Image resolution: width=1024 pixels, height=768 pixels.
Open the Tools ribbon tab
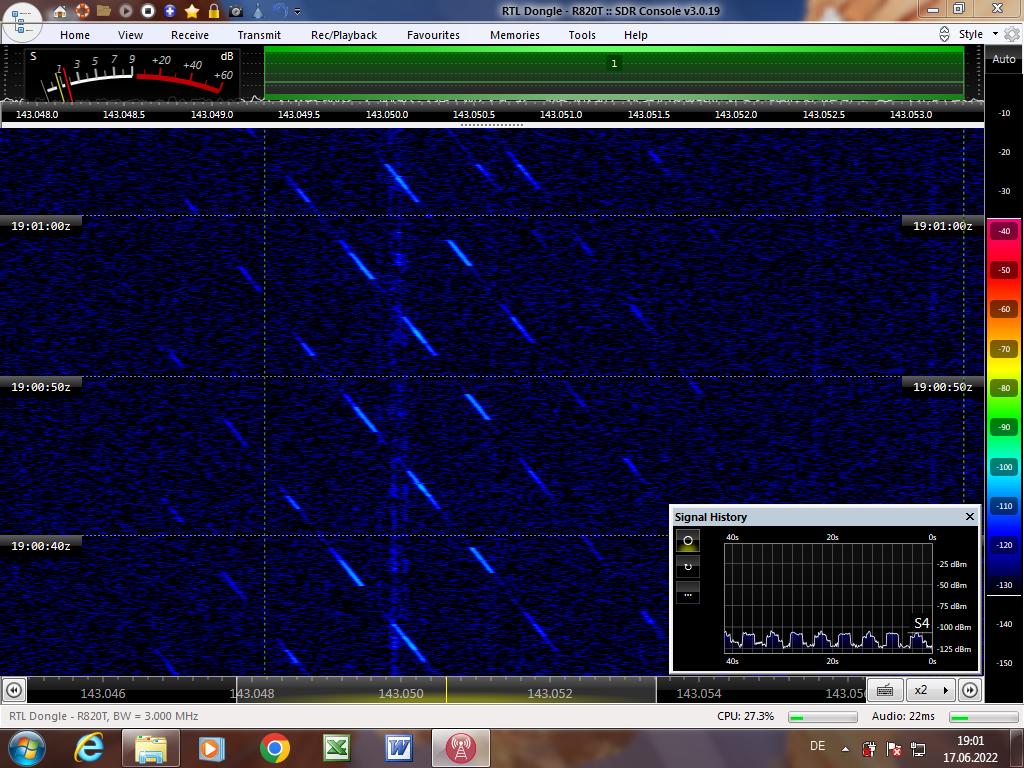coord(582,35)
